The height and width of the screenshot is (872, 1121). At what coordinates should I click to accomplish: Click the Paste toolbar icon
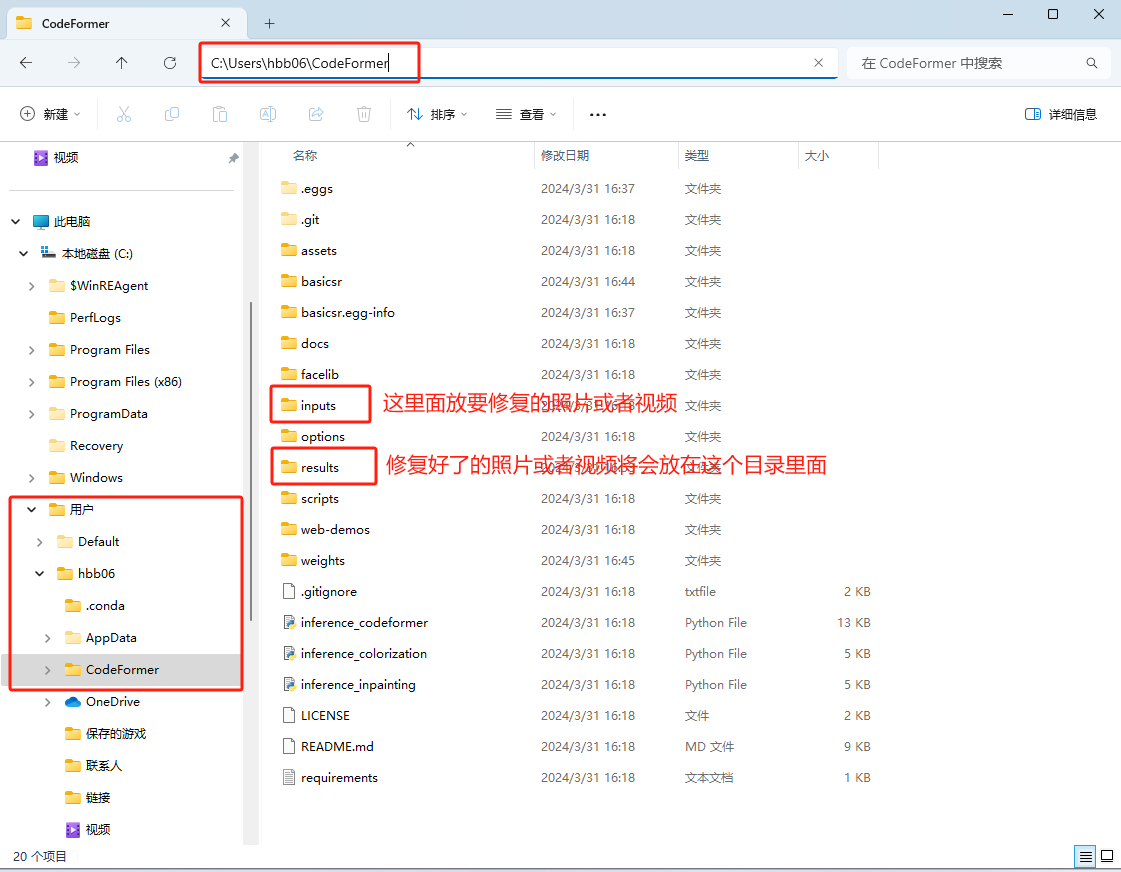coord(219,114)
